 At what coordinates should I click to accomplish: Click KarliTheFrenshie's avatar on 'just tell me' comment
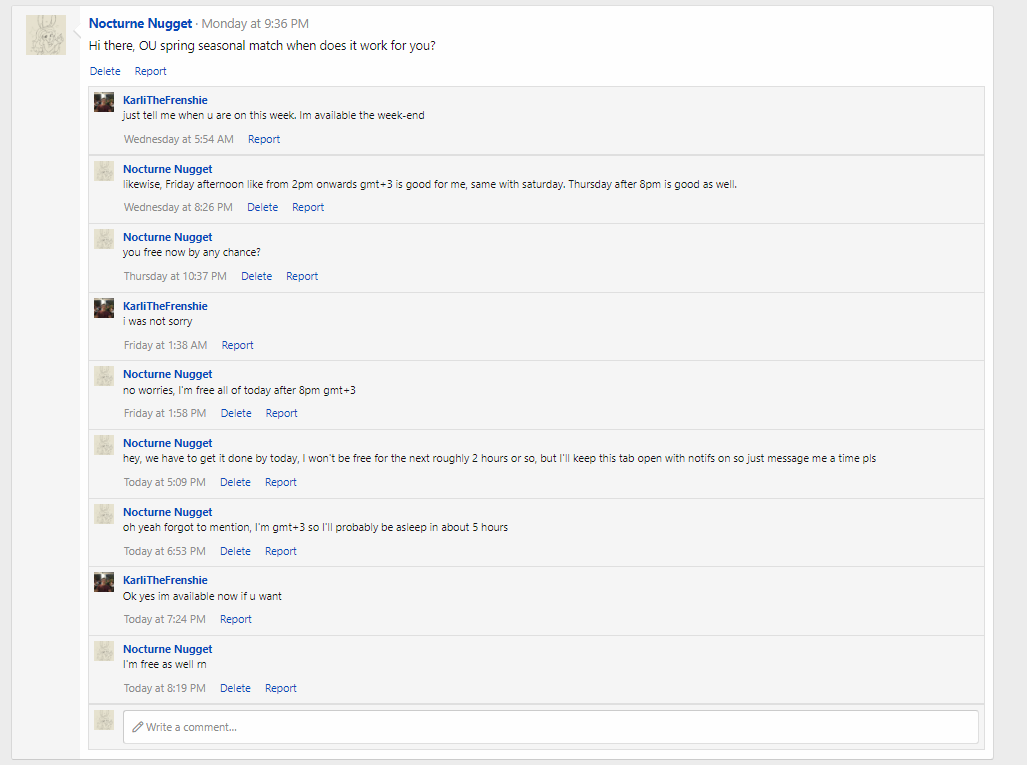click(x=104, y=103)
